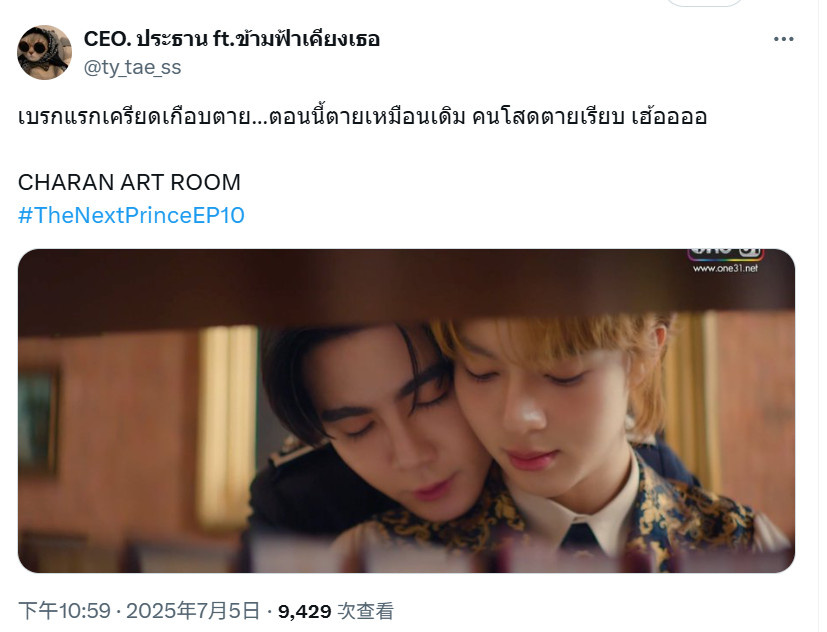Open profile via display name CEO. ประธาน

(x=232, y=39)
